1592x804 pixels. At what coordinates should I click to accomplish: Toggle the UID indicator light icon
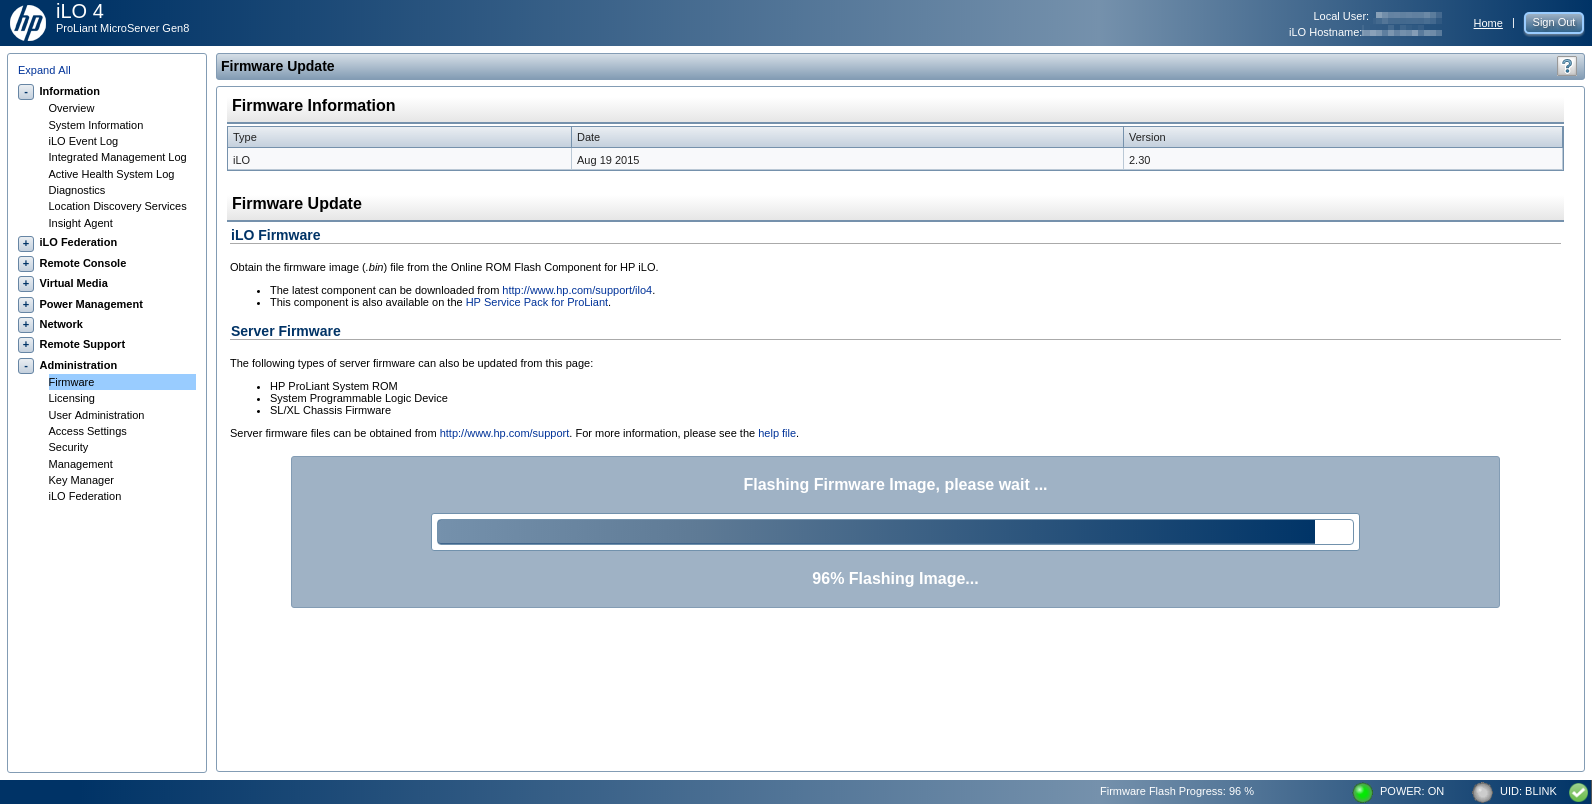[x=1482, y=792]
